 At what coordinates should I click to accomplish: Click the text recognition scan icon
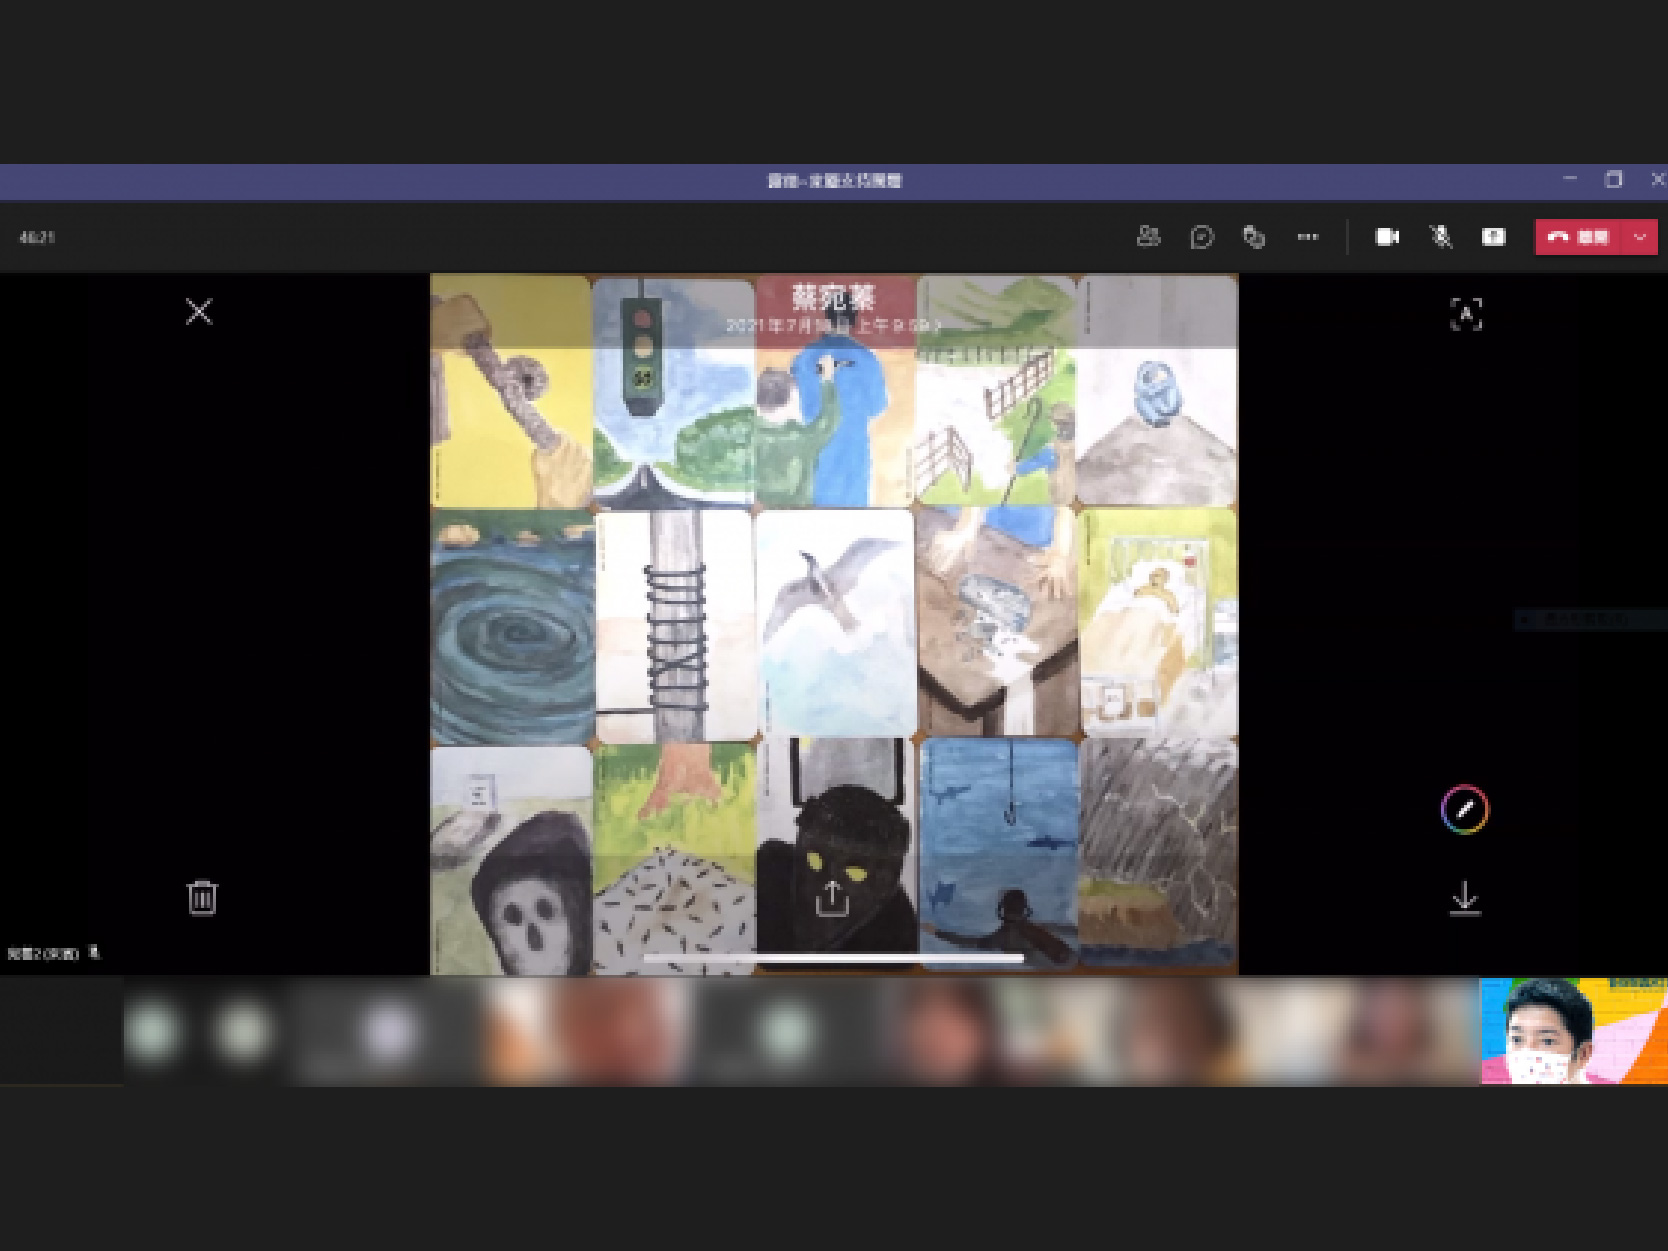(x=1465, y=314)
